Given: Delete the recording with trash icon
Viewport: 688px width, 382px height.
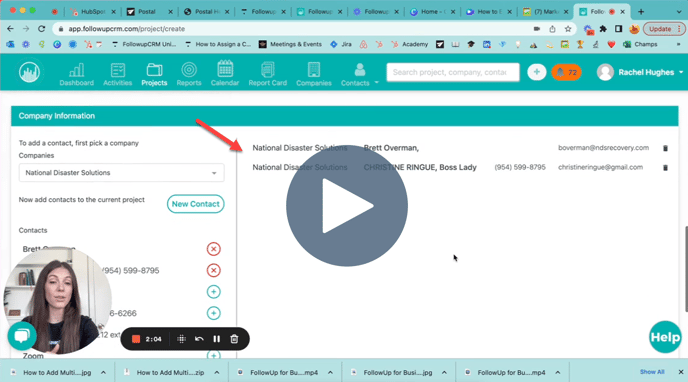Looking at the screenshot, I should click(234, 339).
